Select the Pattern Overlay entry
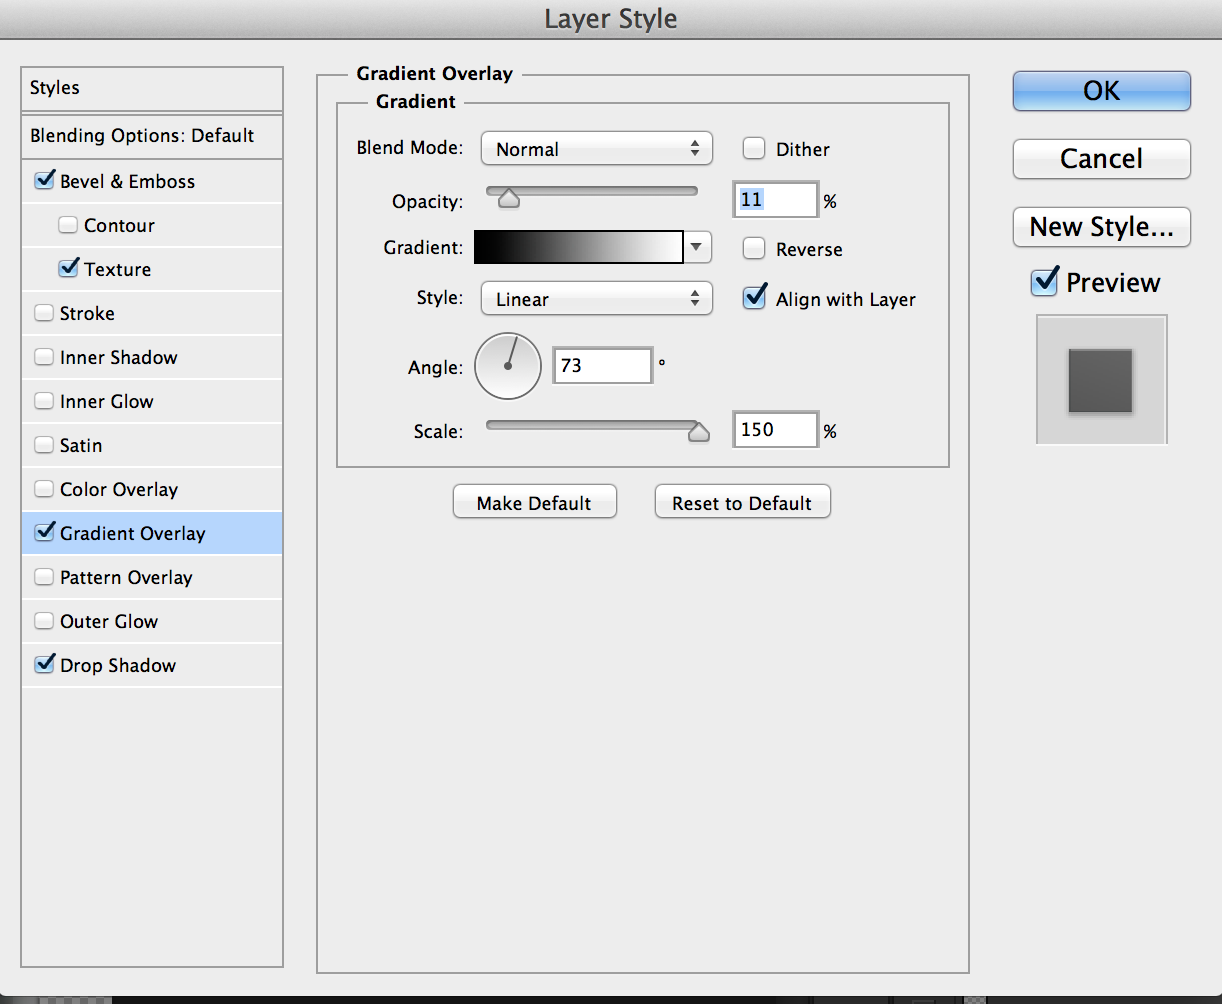 [x=126, y=577]
